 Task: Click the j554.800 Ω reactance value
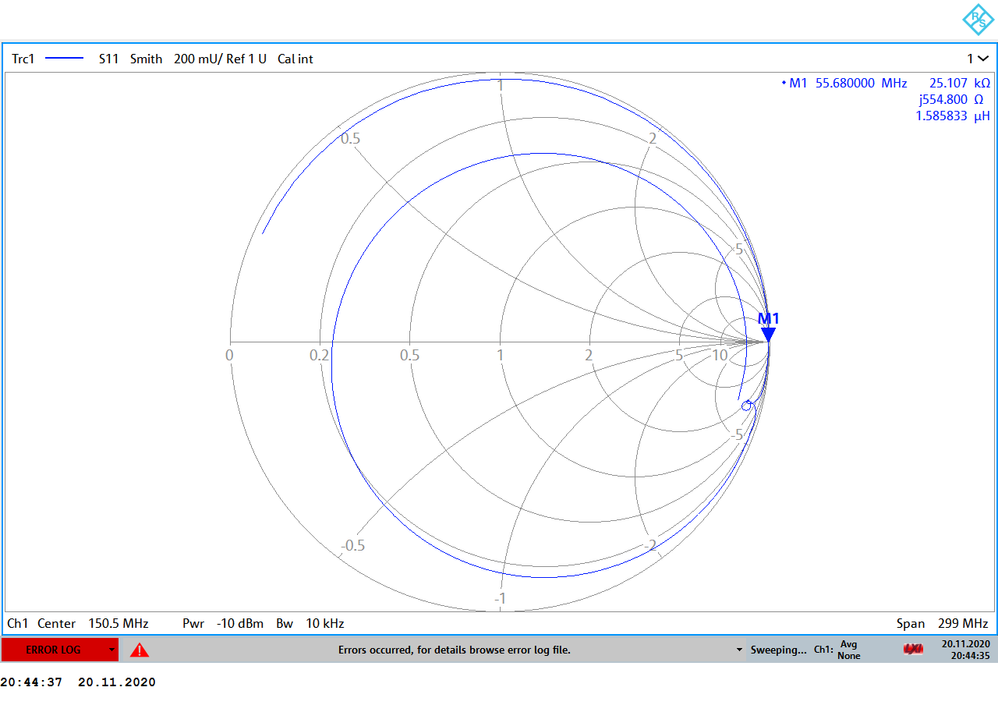click(952, 99)
